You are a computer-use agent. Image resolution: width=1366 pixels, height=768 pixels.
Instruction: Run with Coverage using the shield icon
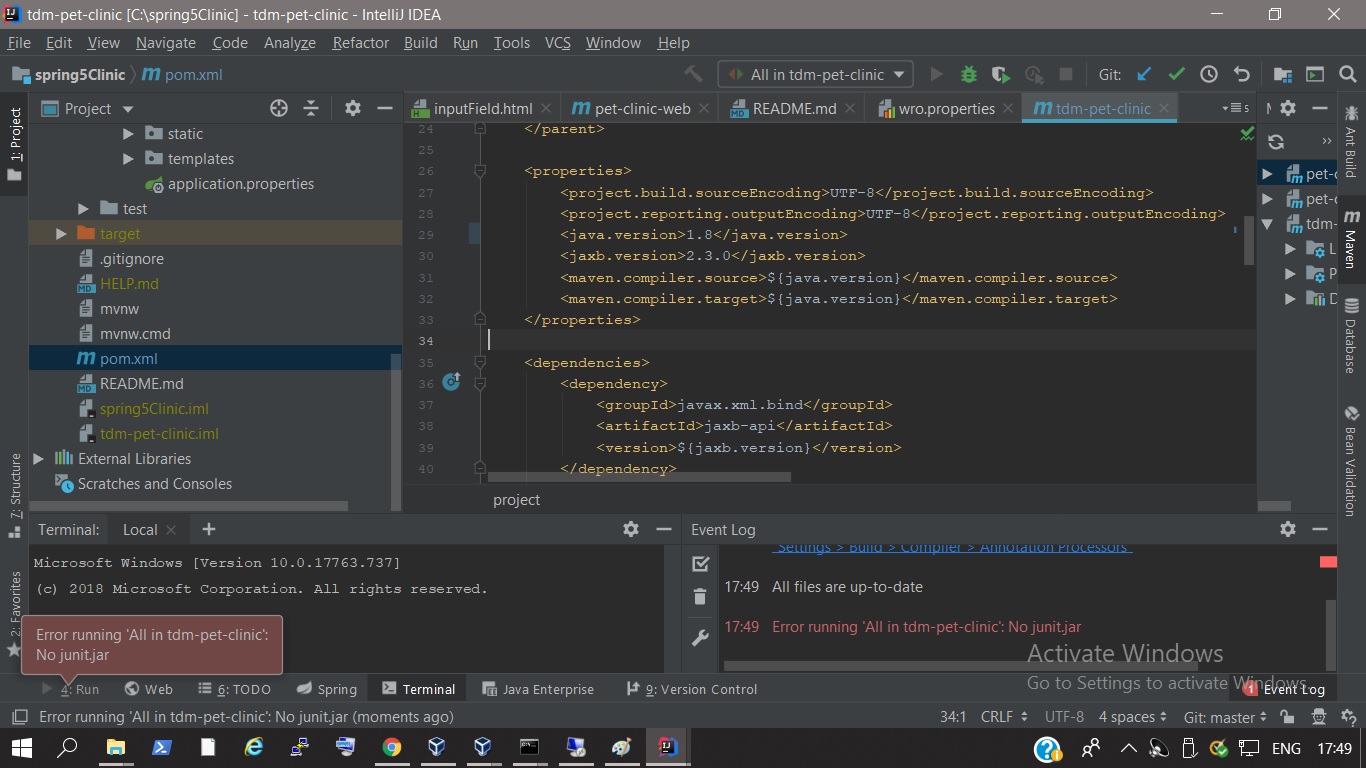(x=1001, y=74)
